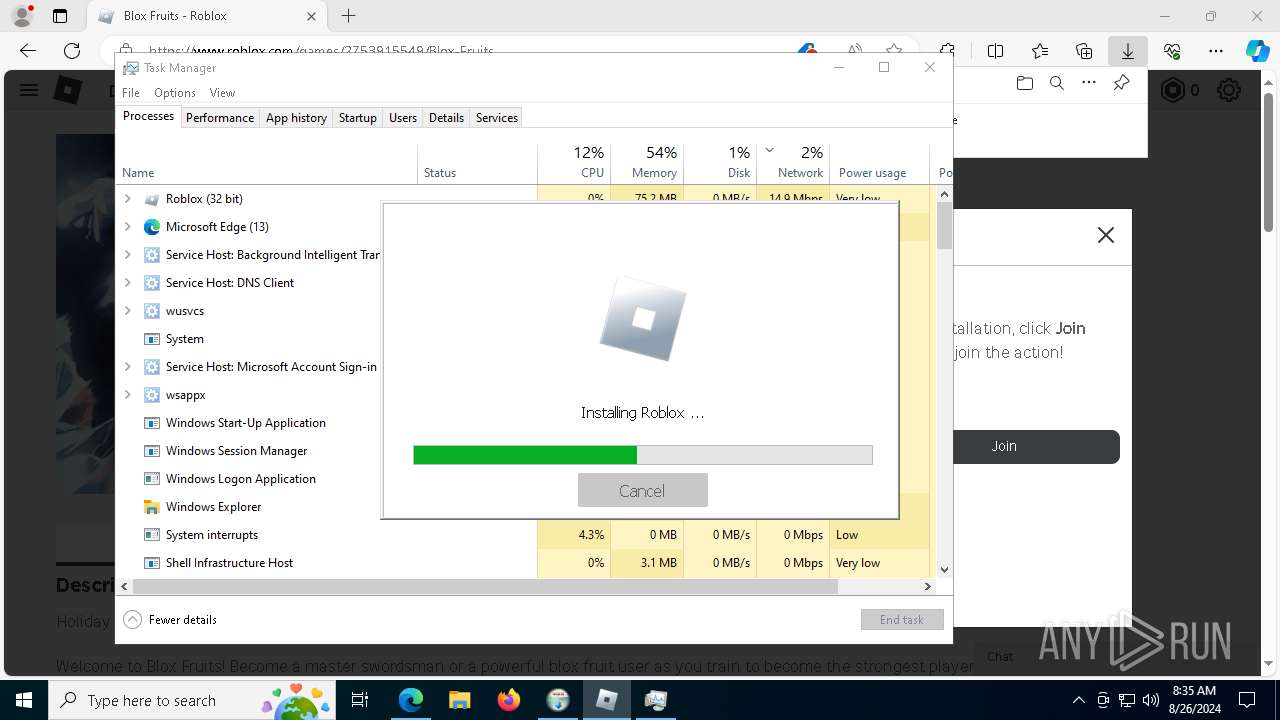The width and height of the screenshot is (1280, 720).
Task: Select the wsappx gear icon
Action: (x=152, y=395)
